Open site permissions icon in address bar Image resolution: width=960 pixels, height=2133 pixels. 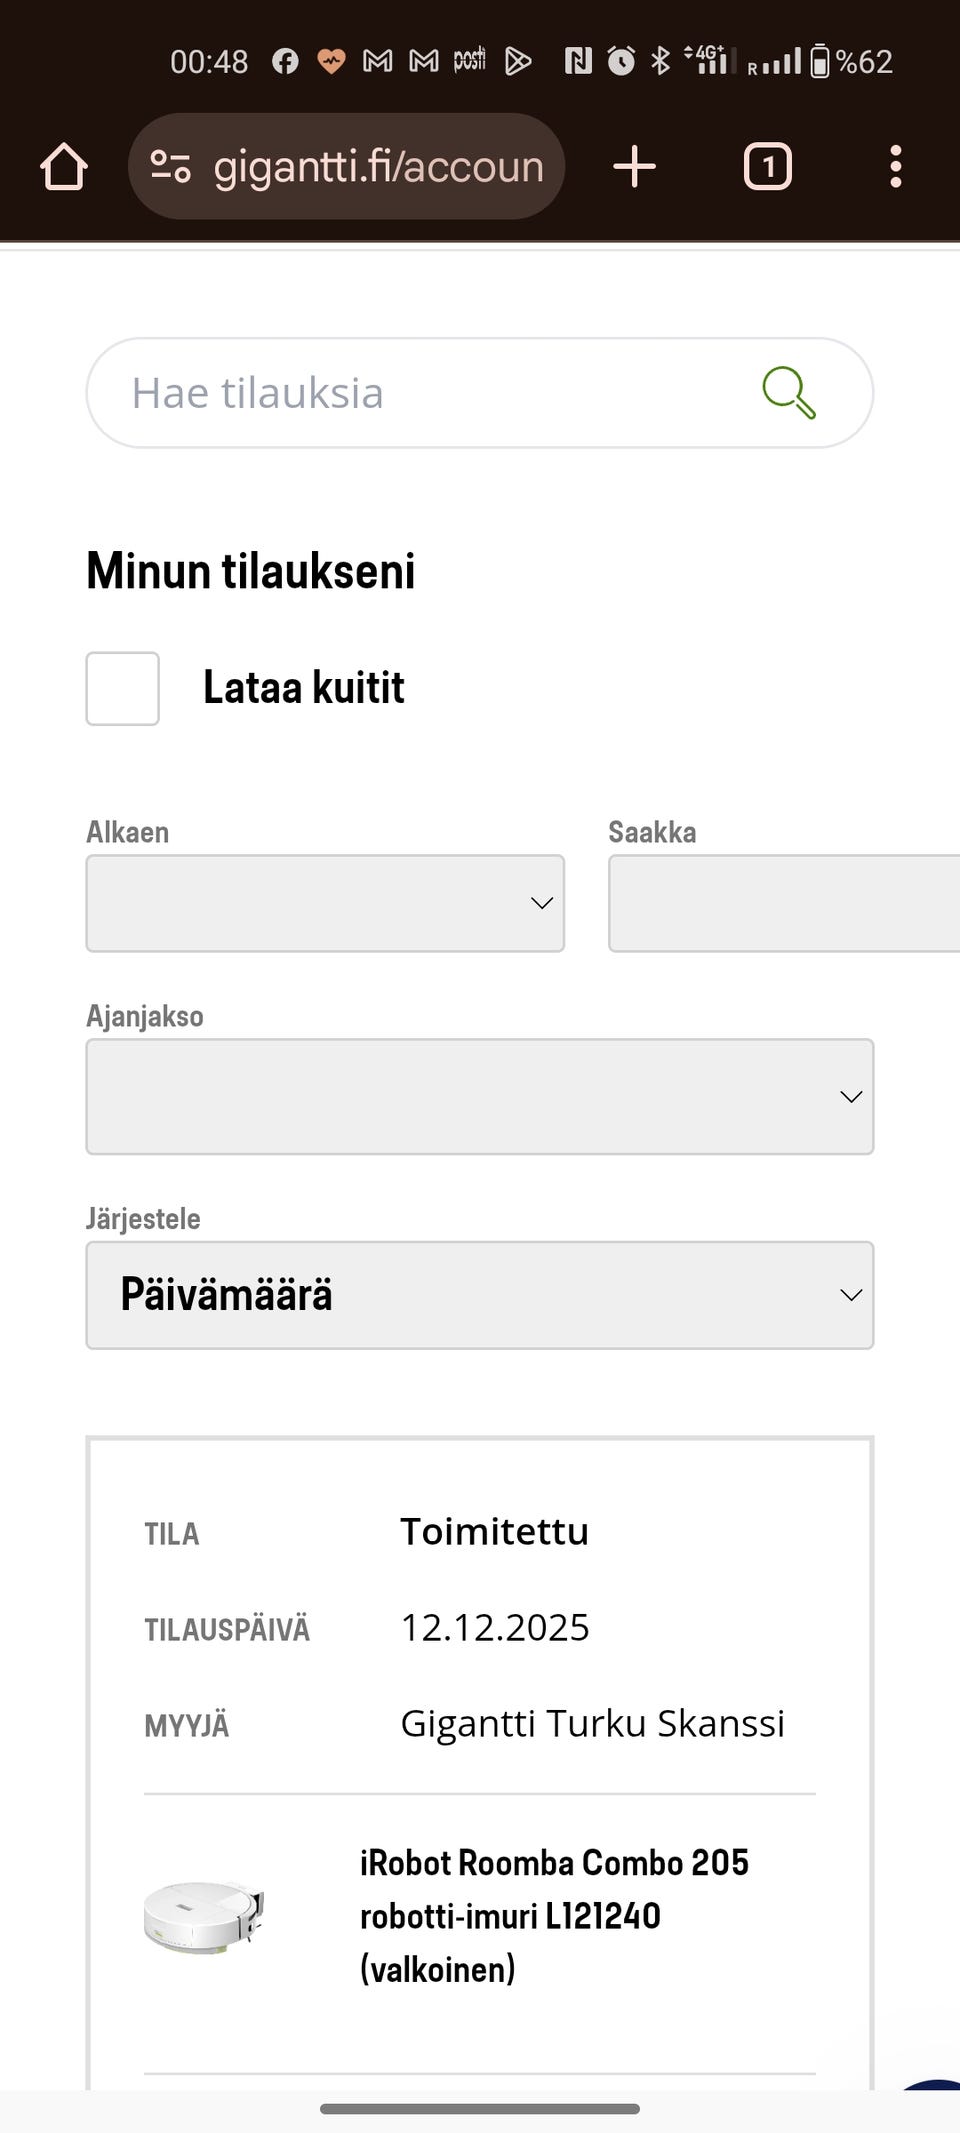pos(171,167)
